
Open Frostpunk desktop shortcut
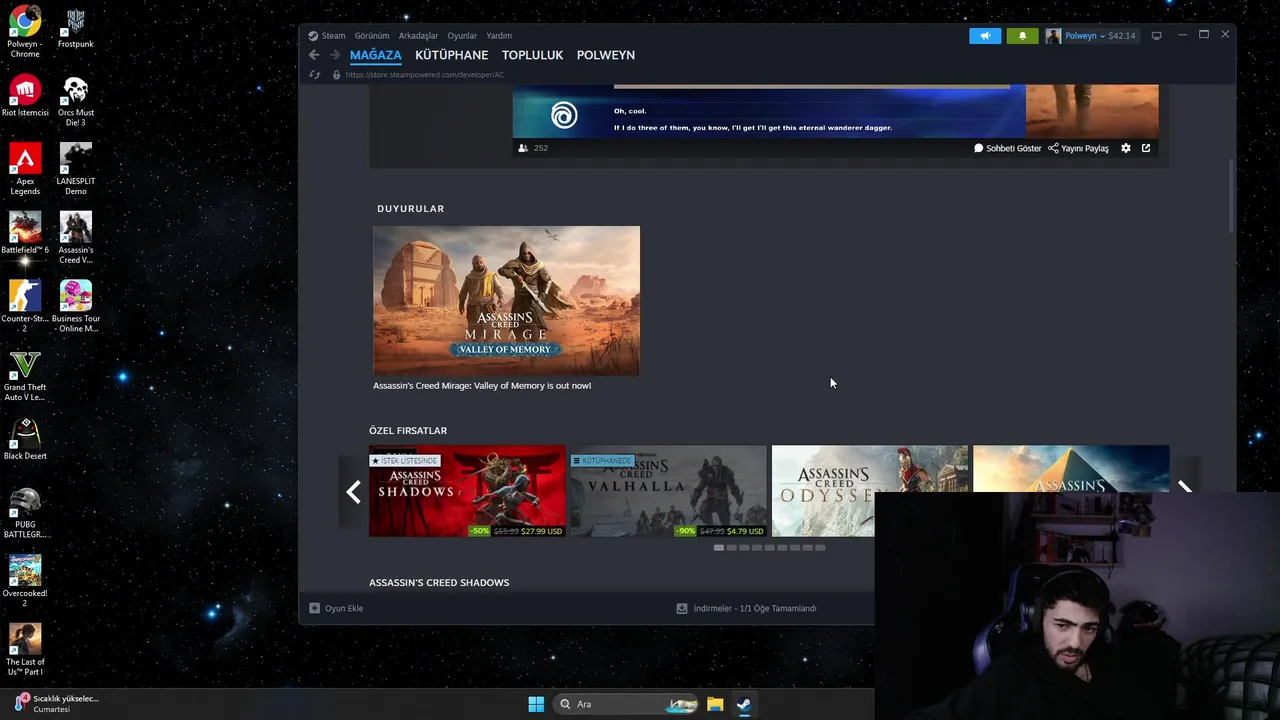coord(76,28)
